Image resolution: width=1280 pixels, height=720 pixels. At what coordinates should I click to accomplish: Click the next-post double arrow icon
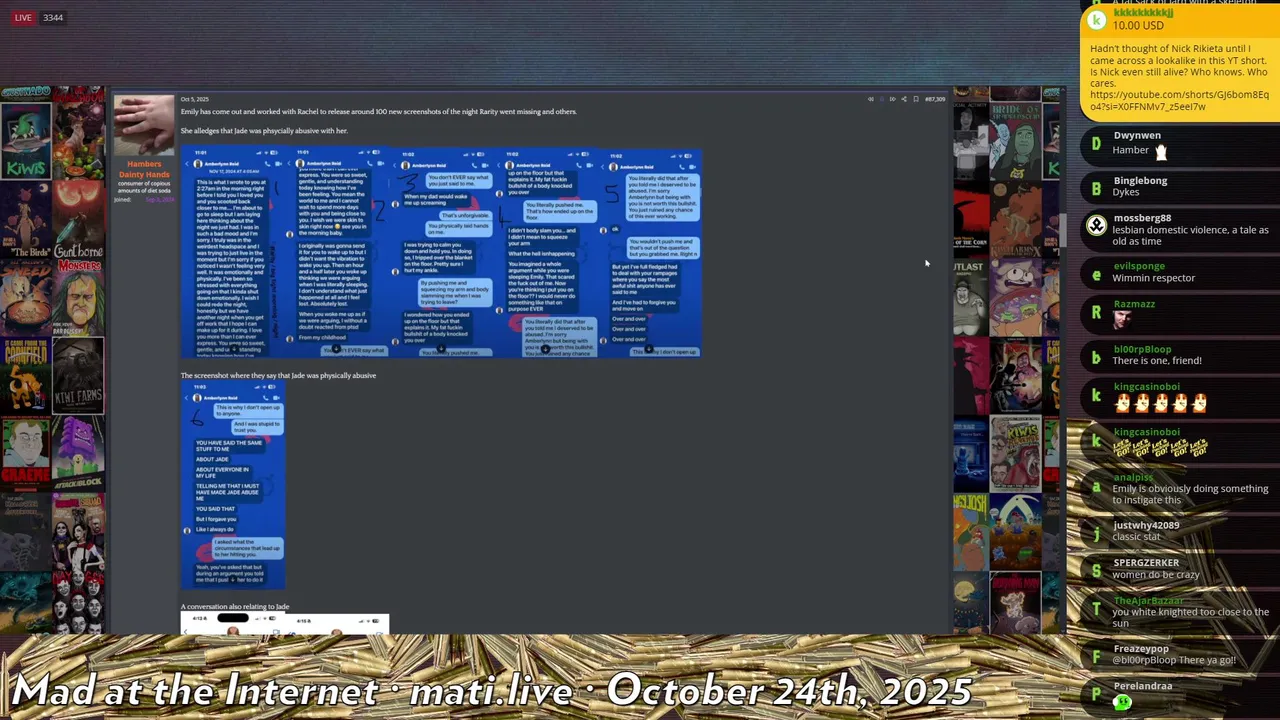pos(892,99)
